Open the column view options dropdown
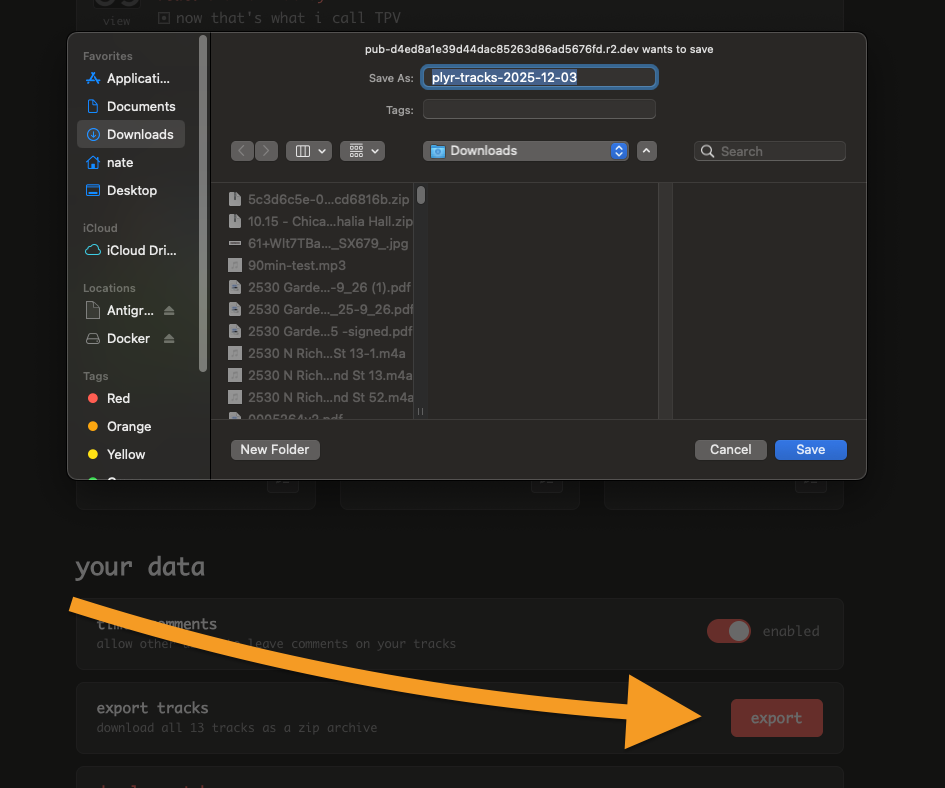This screenshot has height=788, width=945. coord(308,151)
